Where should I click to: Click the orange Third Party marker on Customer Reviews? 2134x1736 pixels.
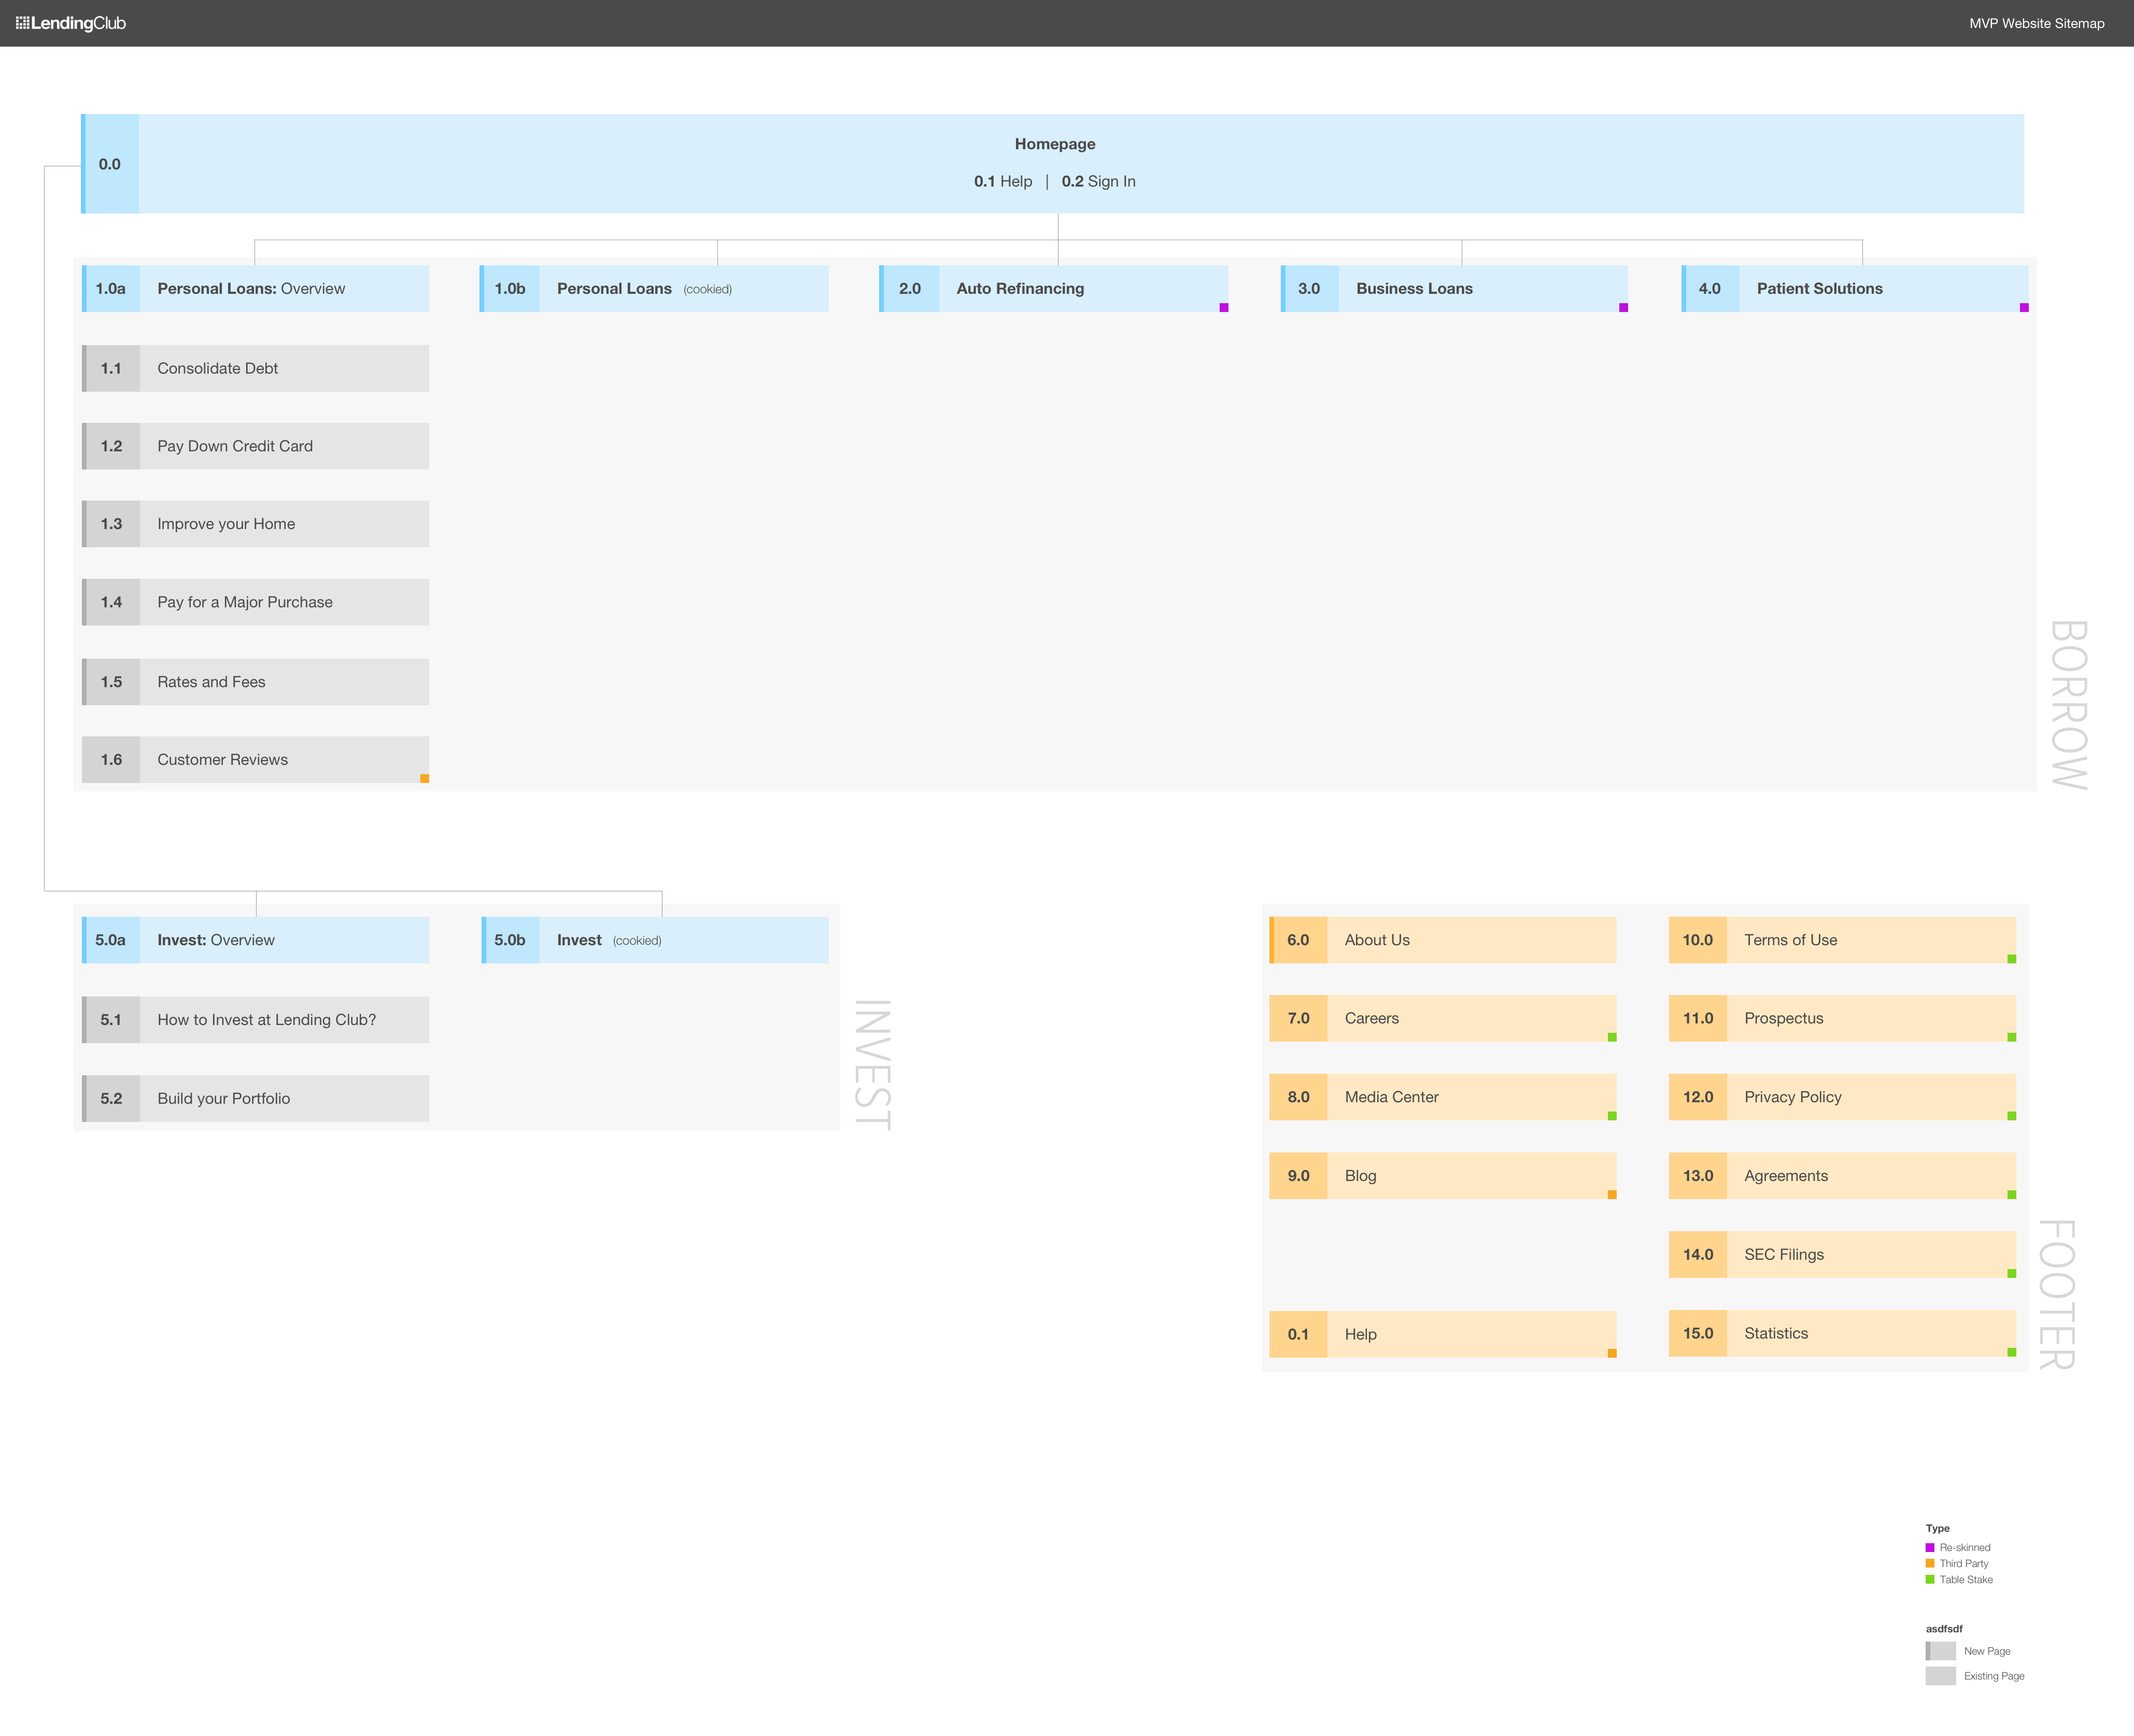(426, 777)
